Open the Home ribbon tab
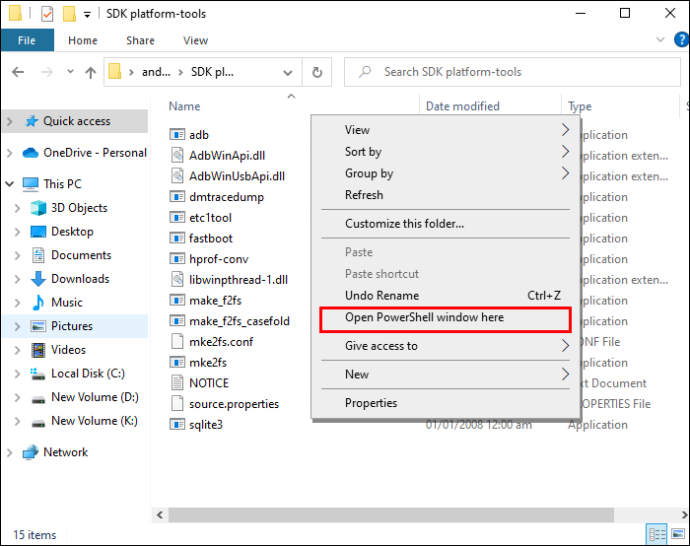 (x=83, y=40)
